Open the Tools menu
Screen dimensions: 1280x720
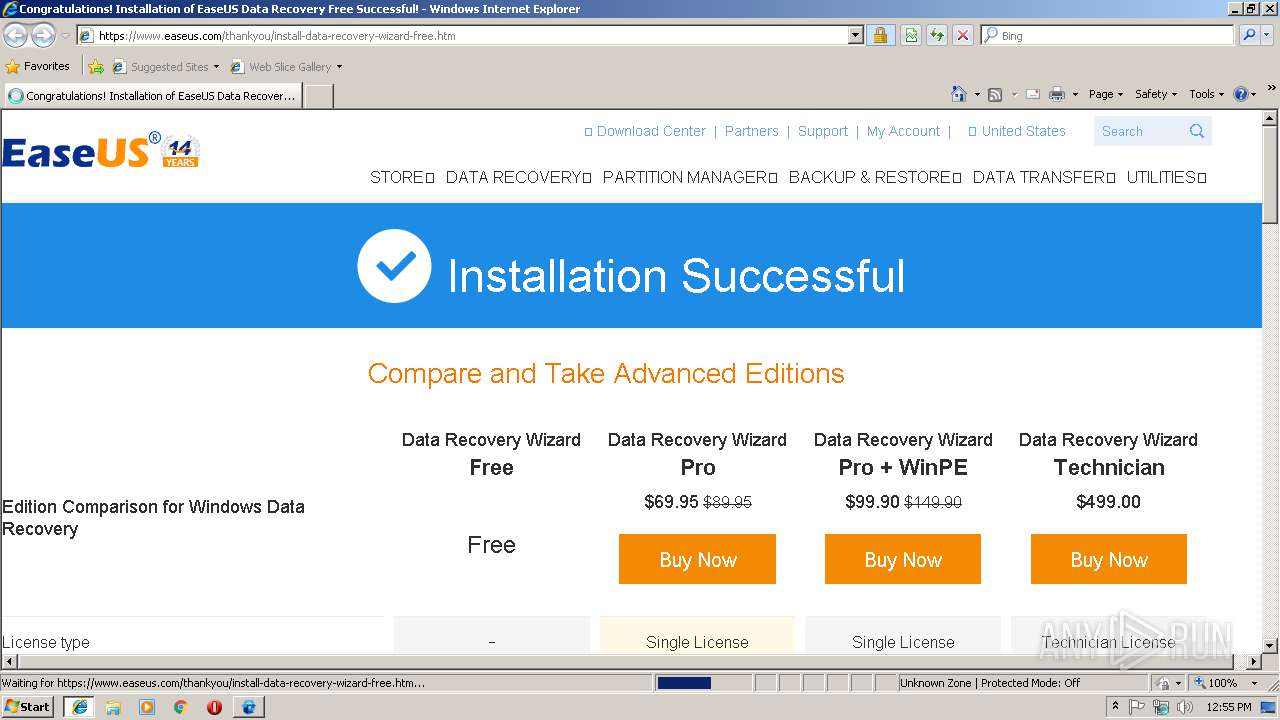[1207, 94]
